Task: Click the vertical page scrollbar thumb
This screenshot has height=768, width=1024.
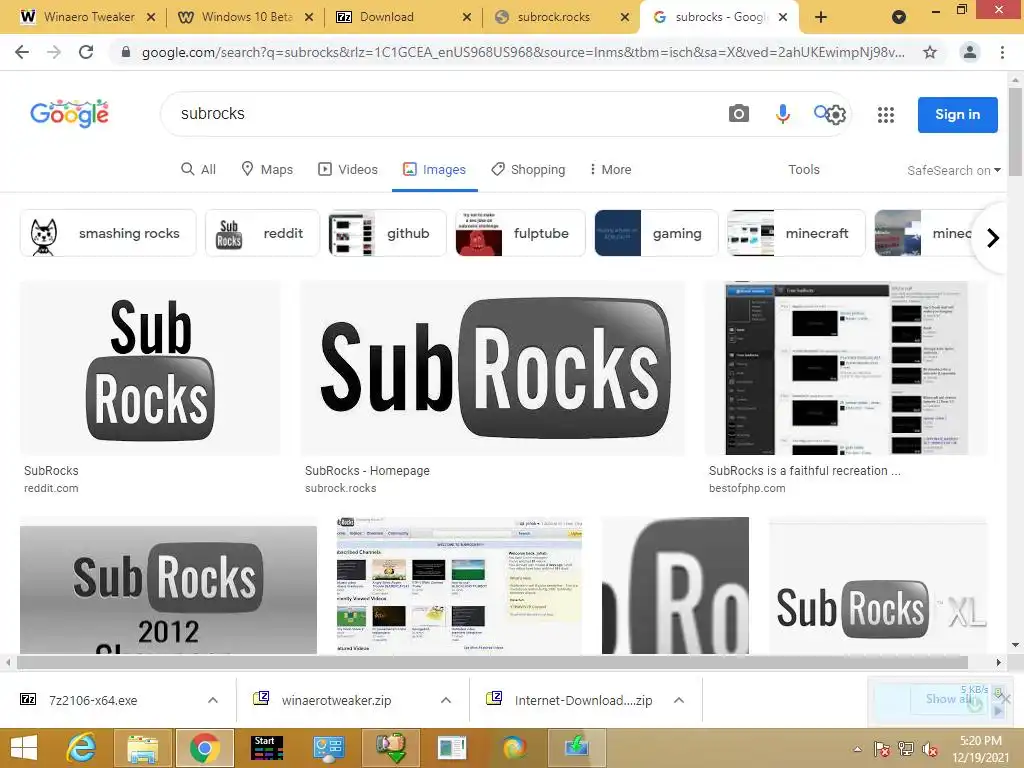Action: (1015, 131)
